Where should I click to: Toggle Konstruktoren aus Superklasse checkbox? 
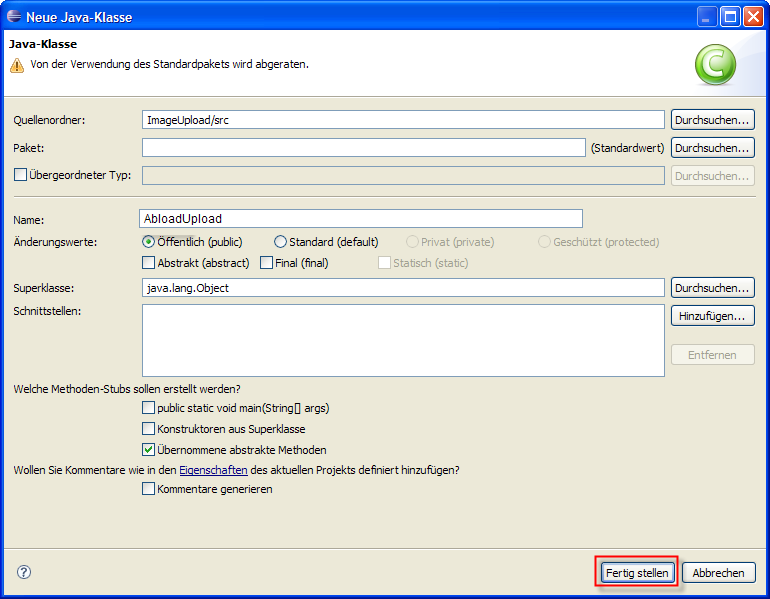(x=149, y=429)
